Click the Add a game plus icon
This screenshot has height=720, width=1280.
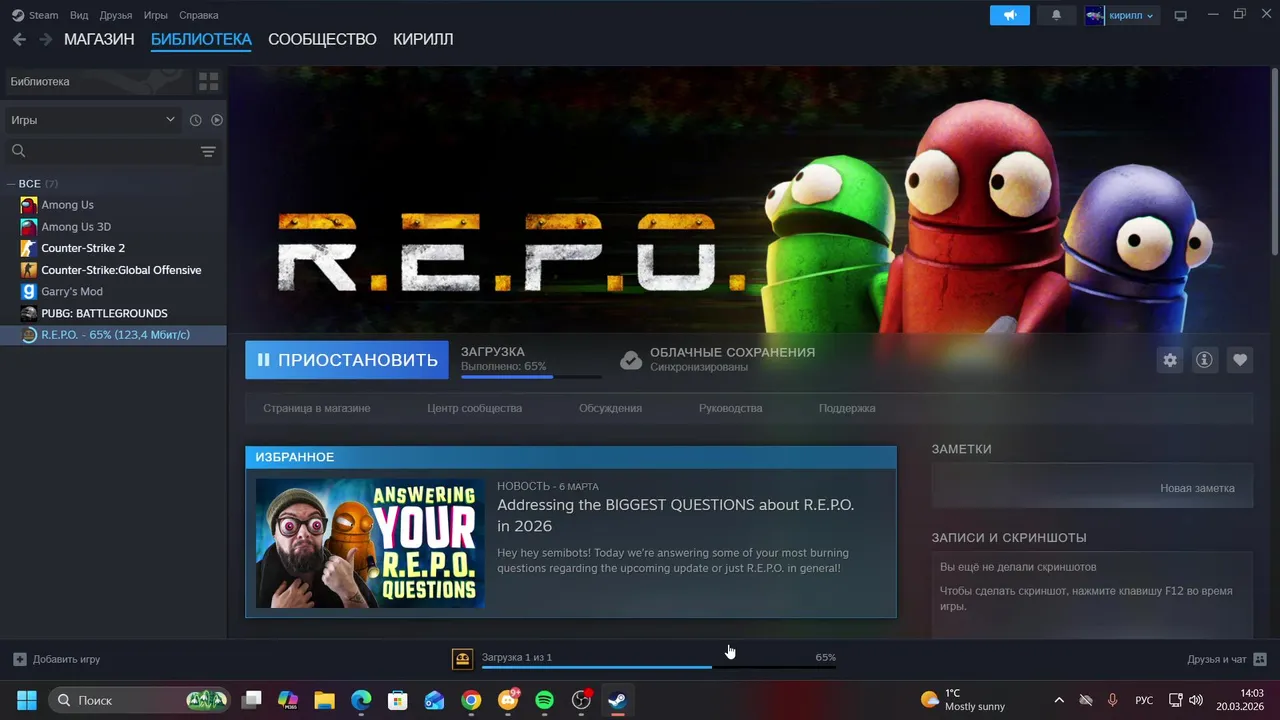pos(19,659)
